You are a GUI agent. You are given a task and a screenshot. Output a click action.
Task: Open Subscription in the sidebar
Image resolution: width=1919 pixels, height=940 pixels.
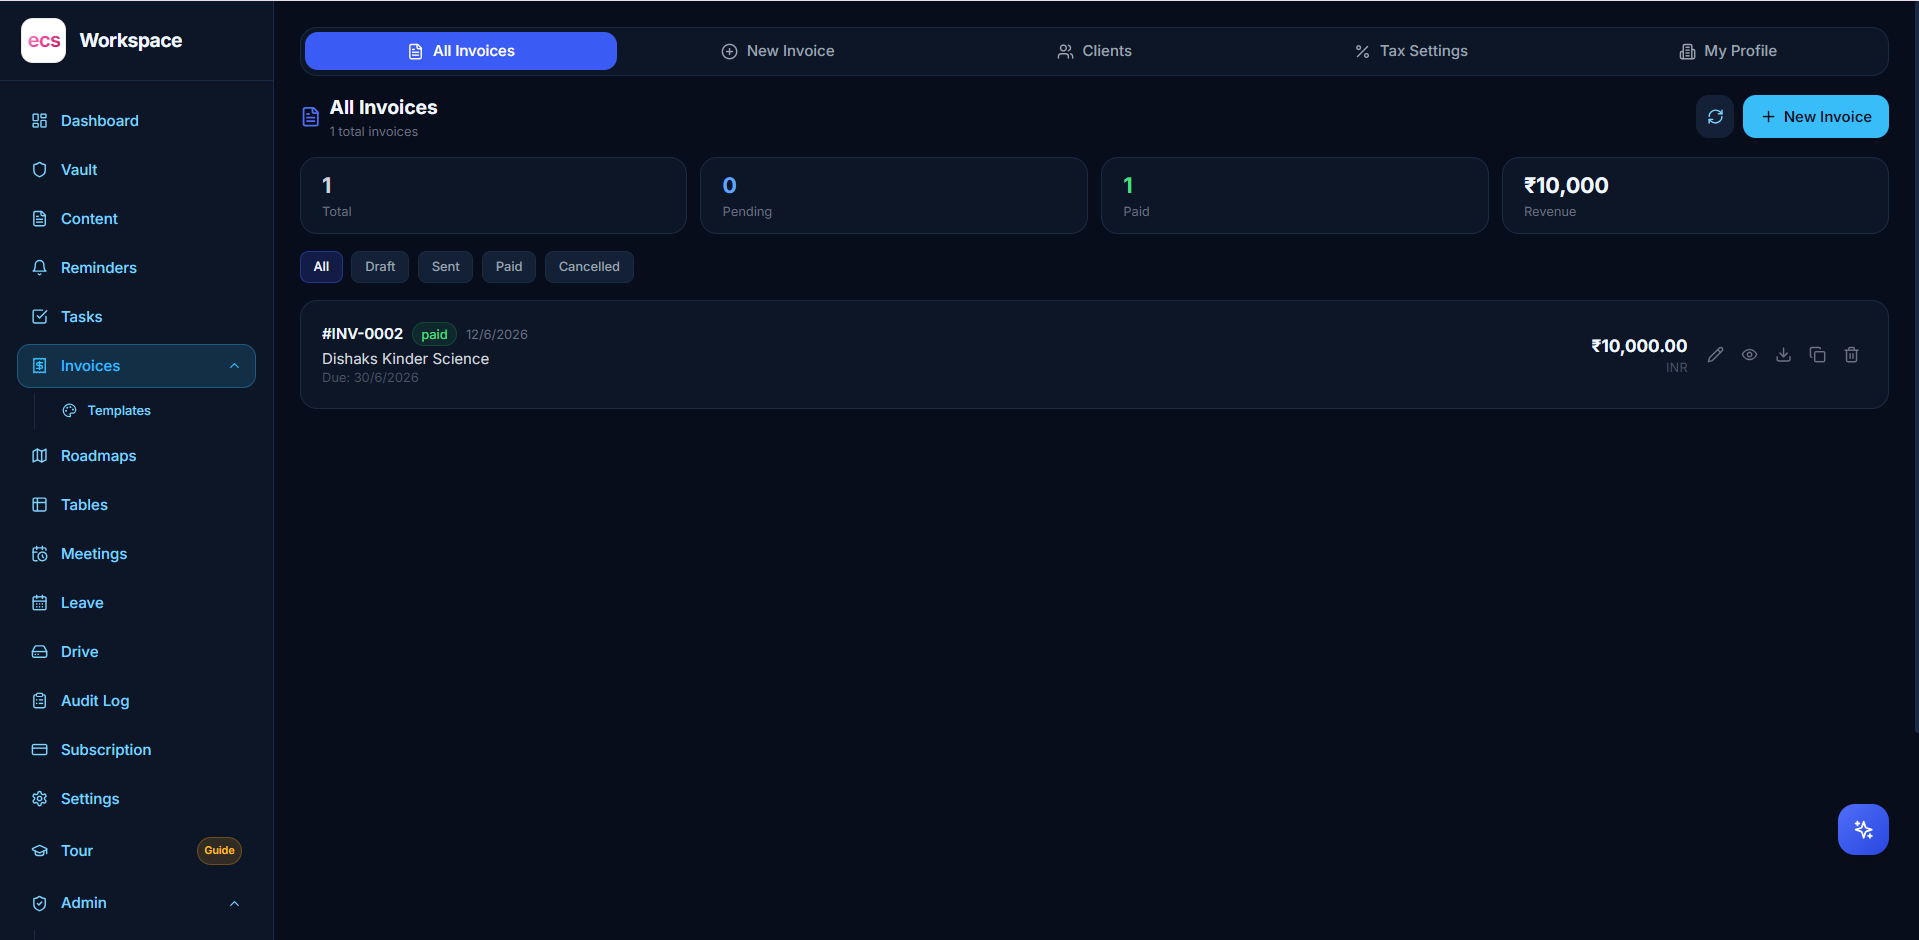136,750
